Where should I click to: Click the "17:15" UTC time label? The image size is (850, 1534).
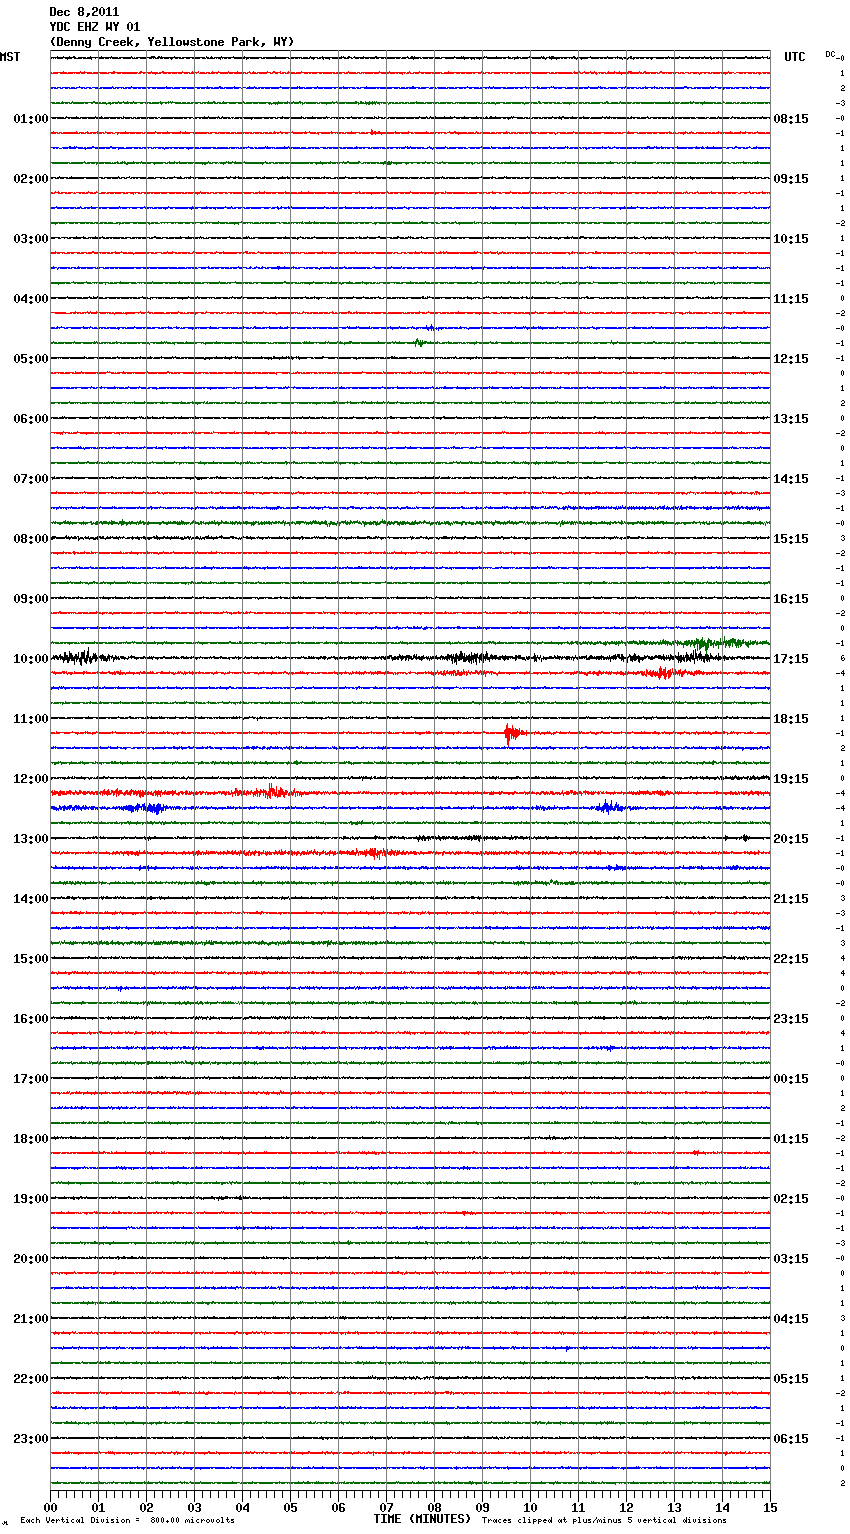791,659
